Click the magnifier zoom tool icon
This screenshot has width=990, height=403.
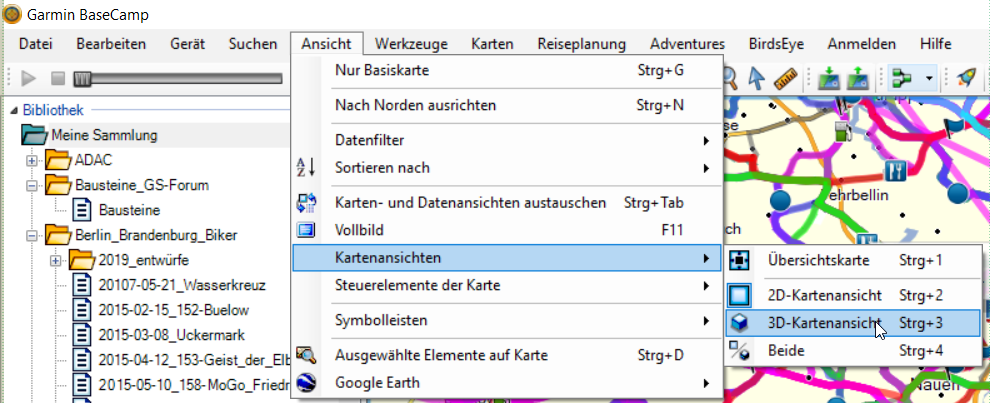tap(731, 78)
